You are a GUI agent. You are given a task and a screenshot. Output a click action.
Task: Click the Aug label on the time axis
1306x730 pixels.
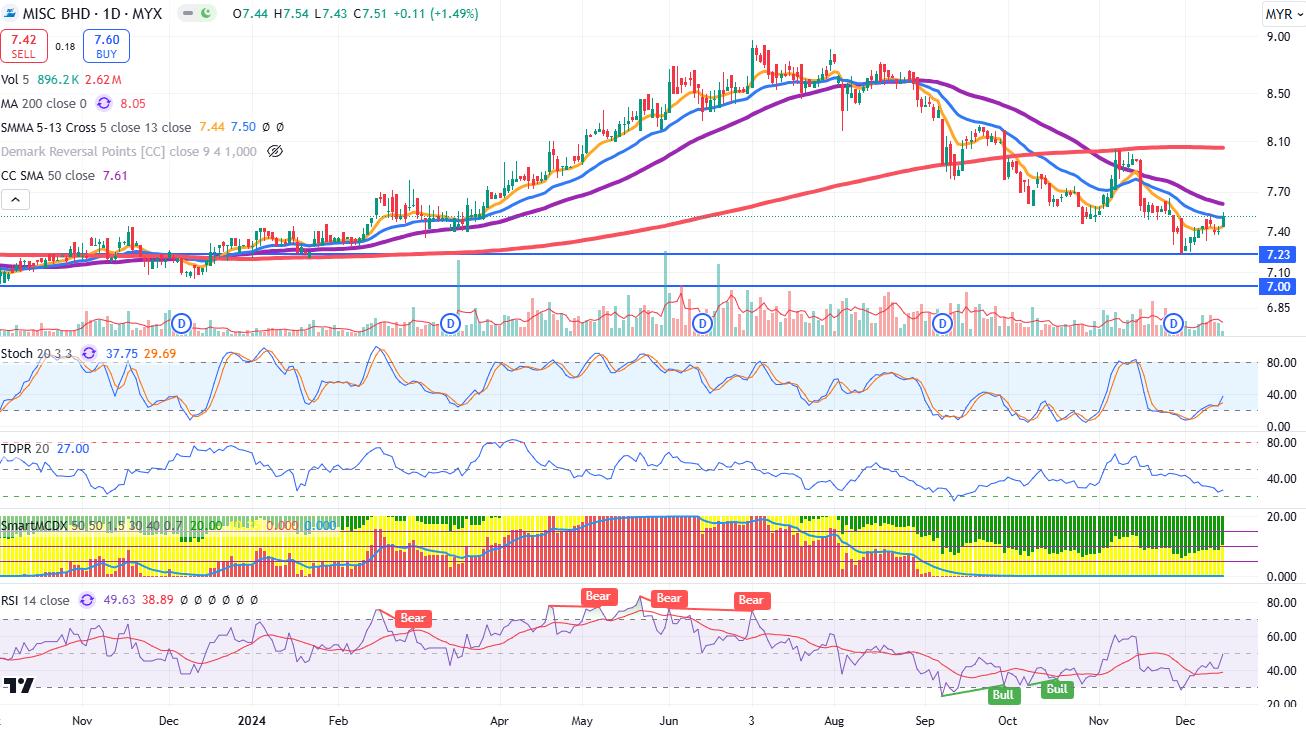pos(835,720)
